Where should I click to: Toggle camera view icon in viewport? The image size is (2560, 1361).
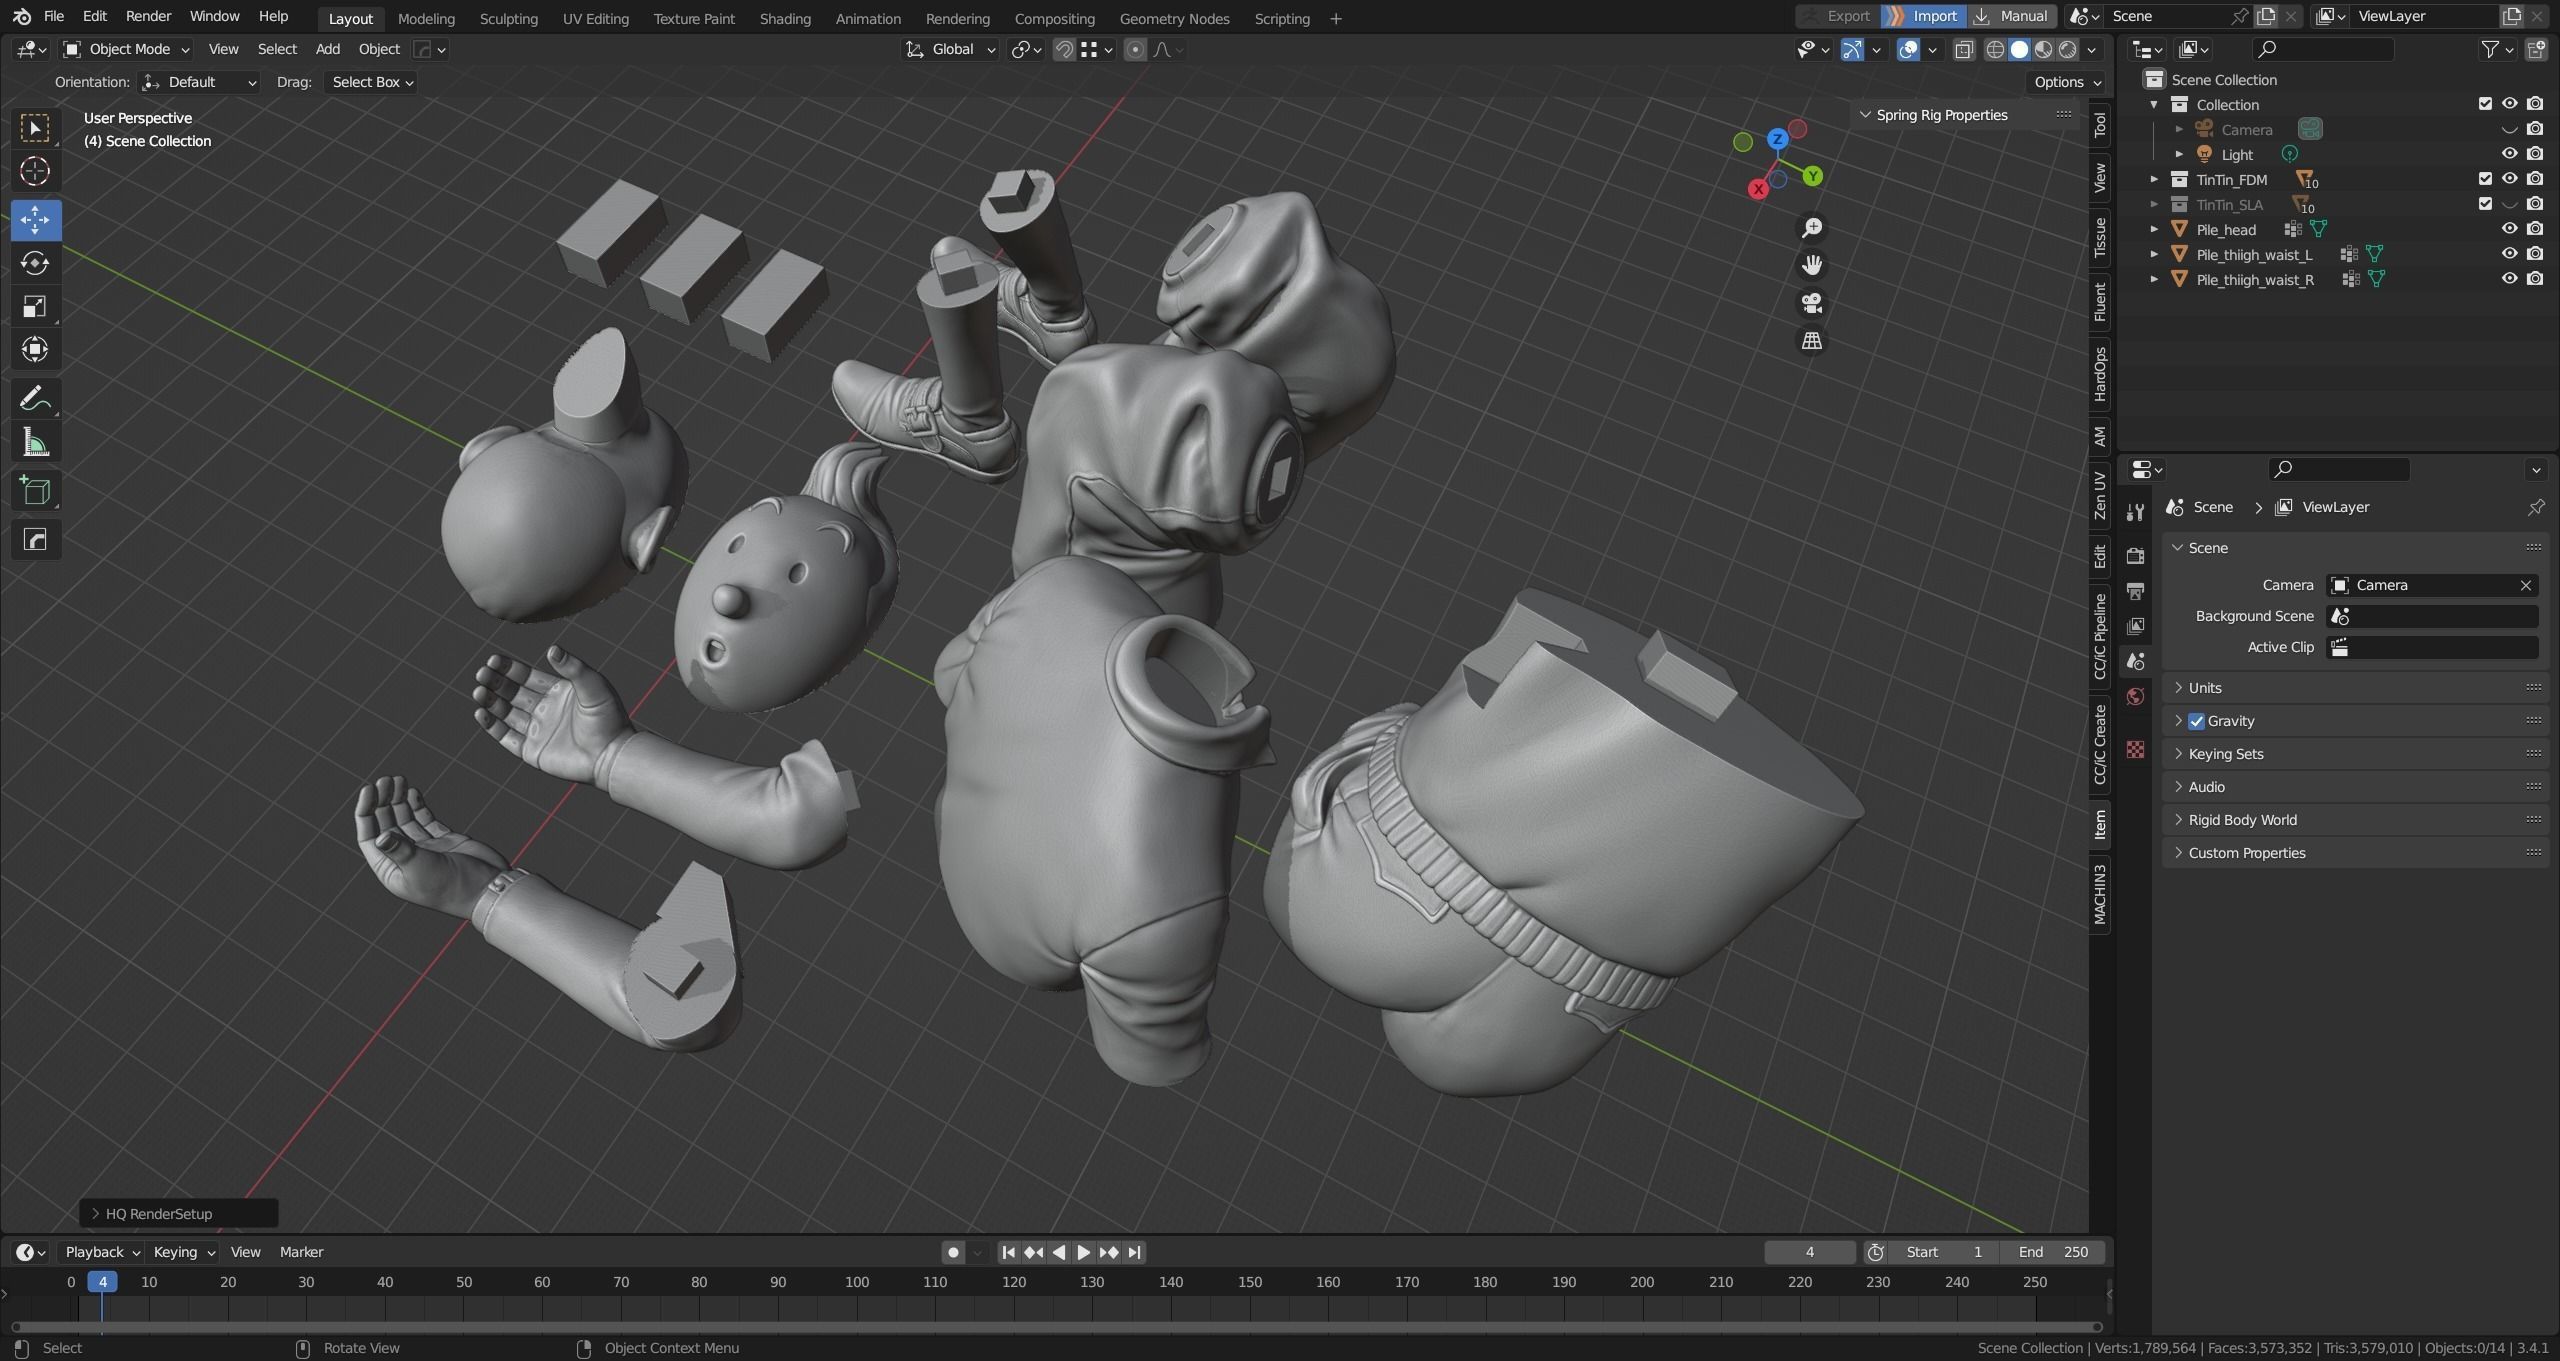[x=1811, y=303]
